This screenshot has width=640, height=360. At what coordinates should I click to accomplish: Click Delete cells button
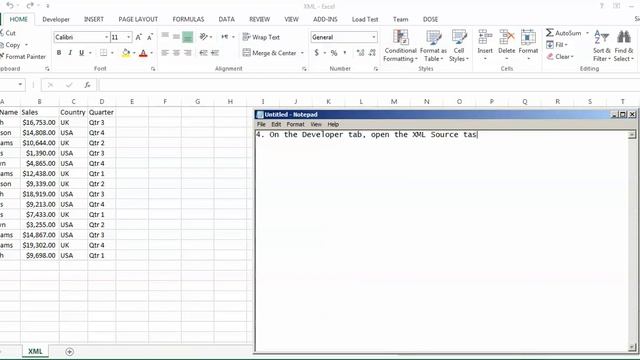click(x=507, y=46)
